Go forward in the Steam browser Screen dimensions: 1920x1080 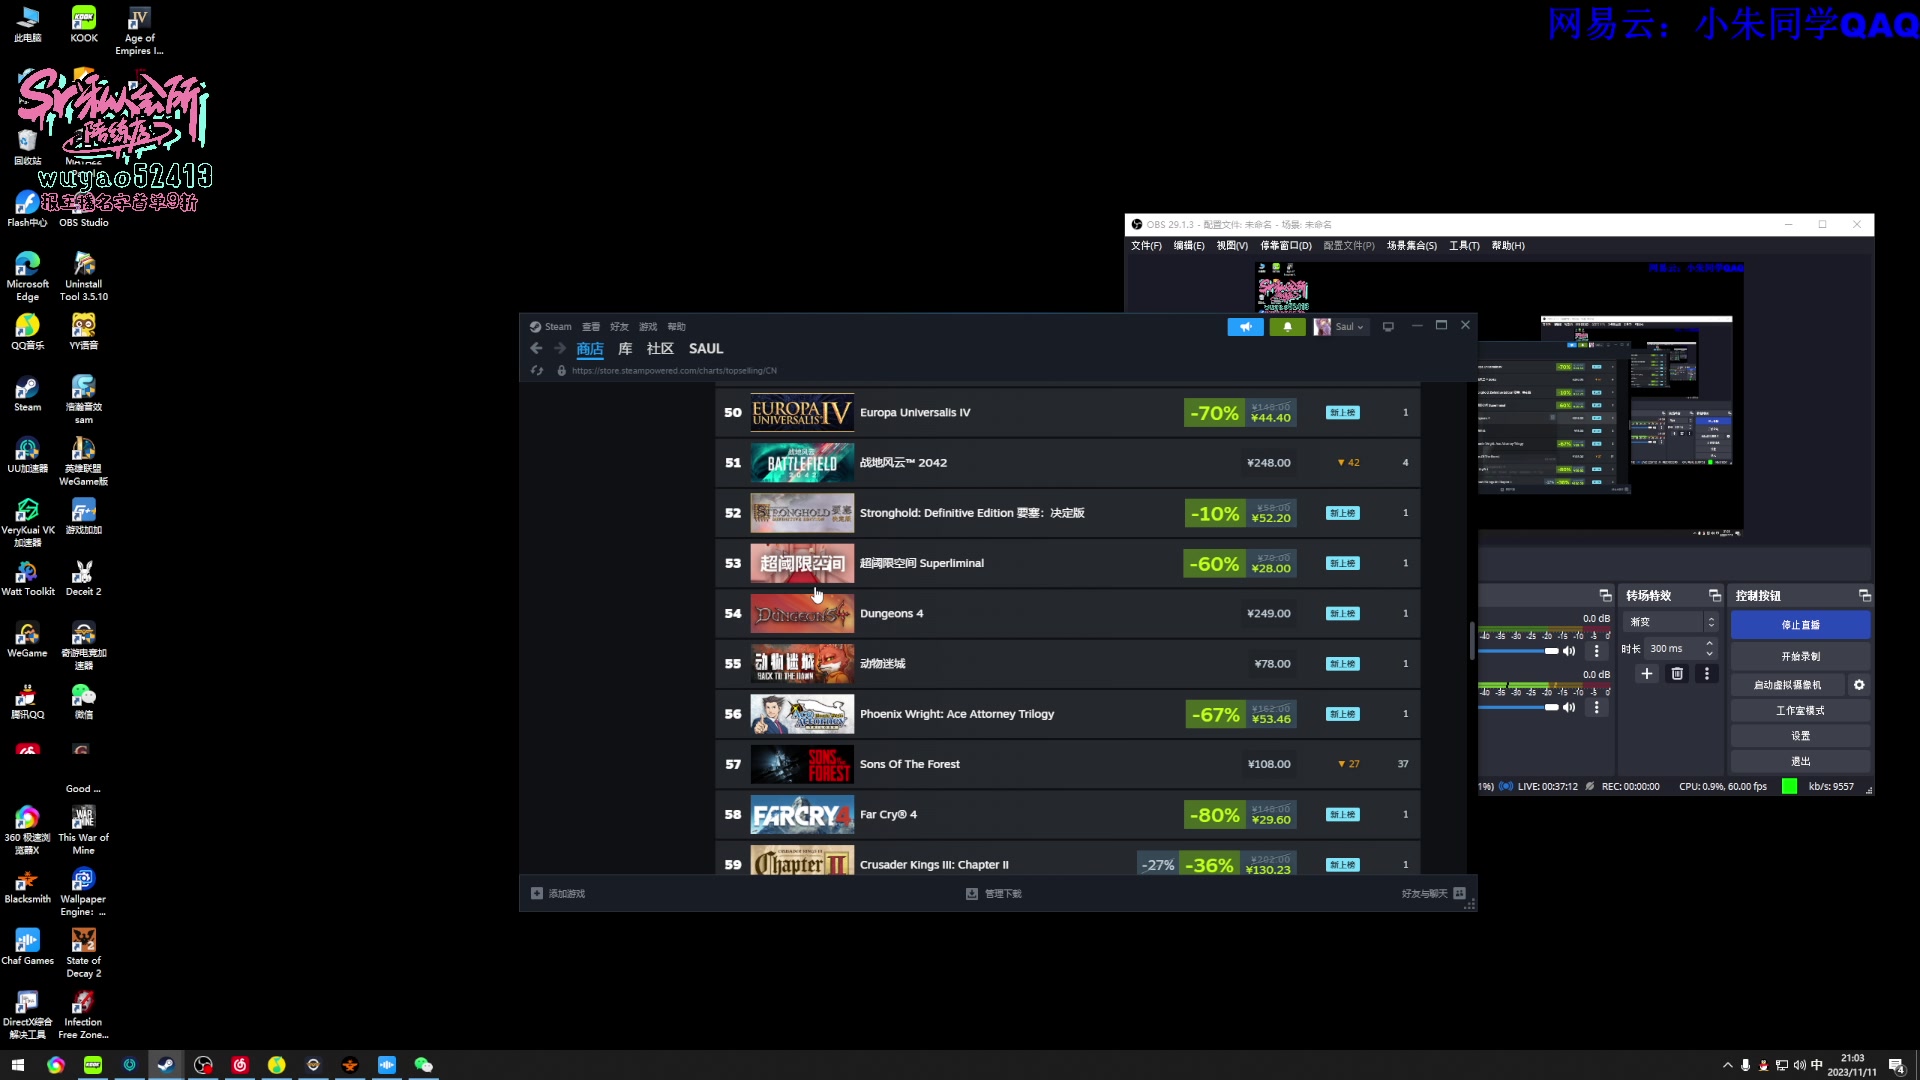point(560,348)
